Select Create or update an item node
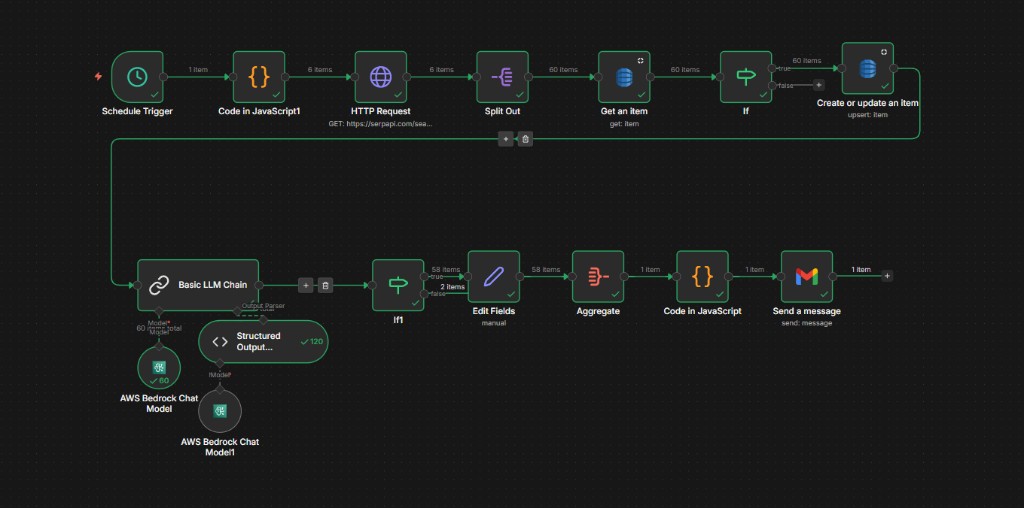 (867, 69)
